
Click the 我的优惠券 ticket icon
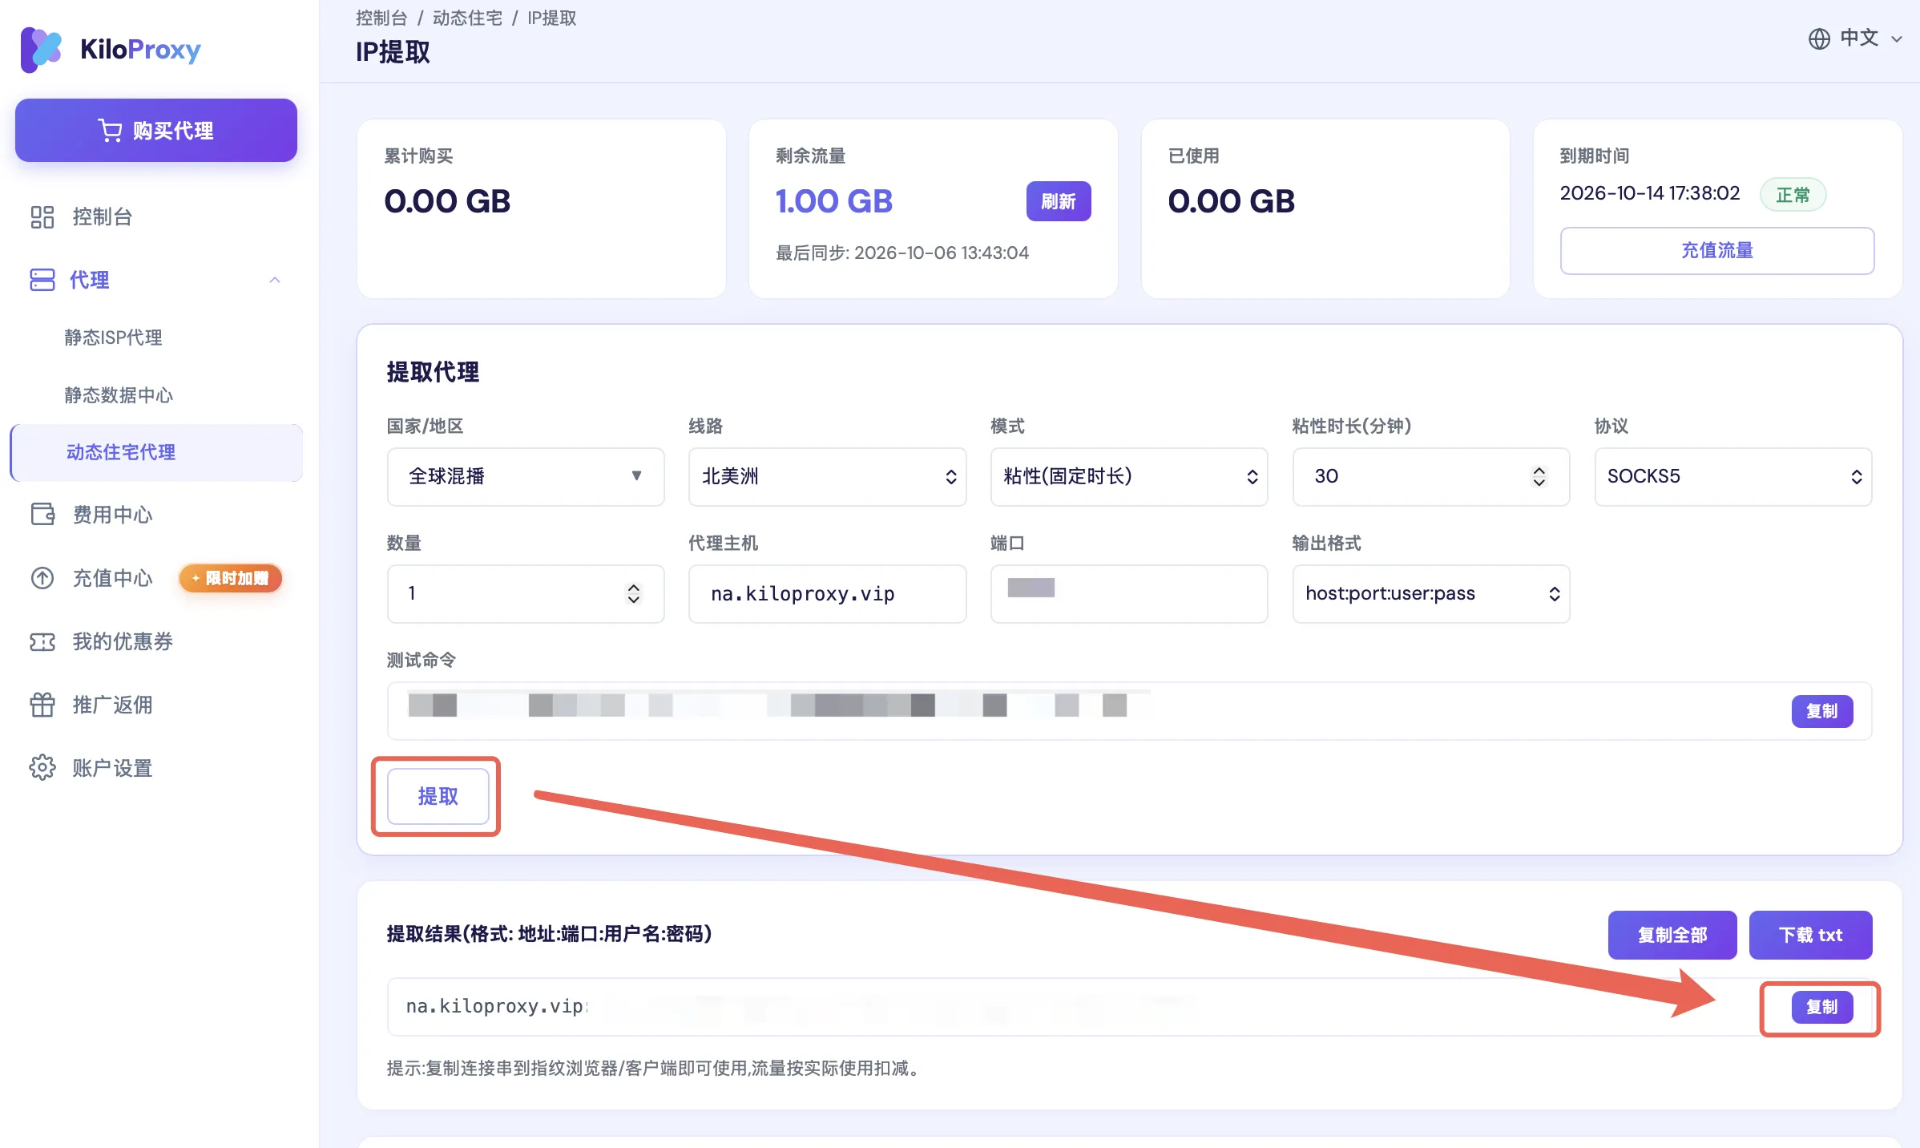[x=42, y=641]
